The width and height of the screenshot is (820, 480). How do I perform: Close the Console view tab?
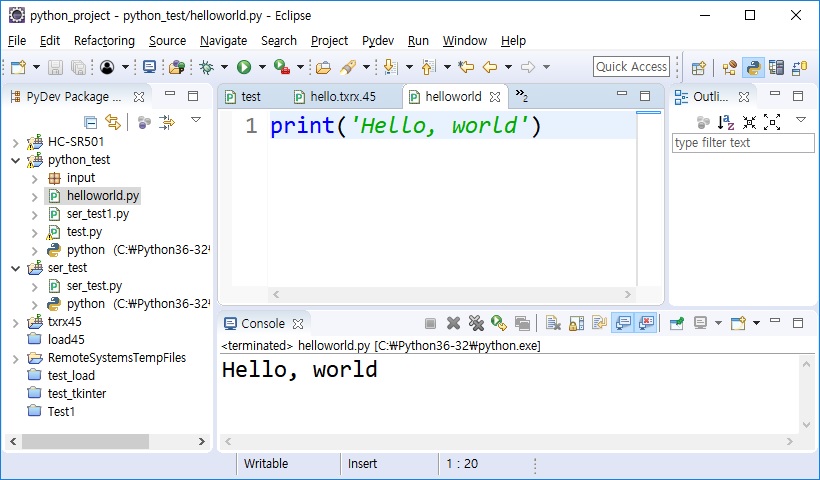pyautogui.click(x=298, y=324)
